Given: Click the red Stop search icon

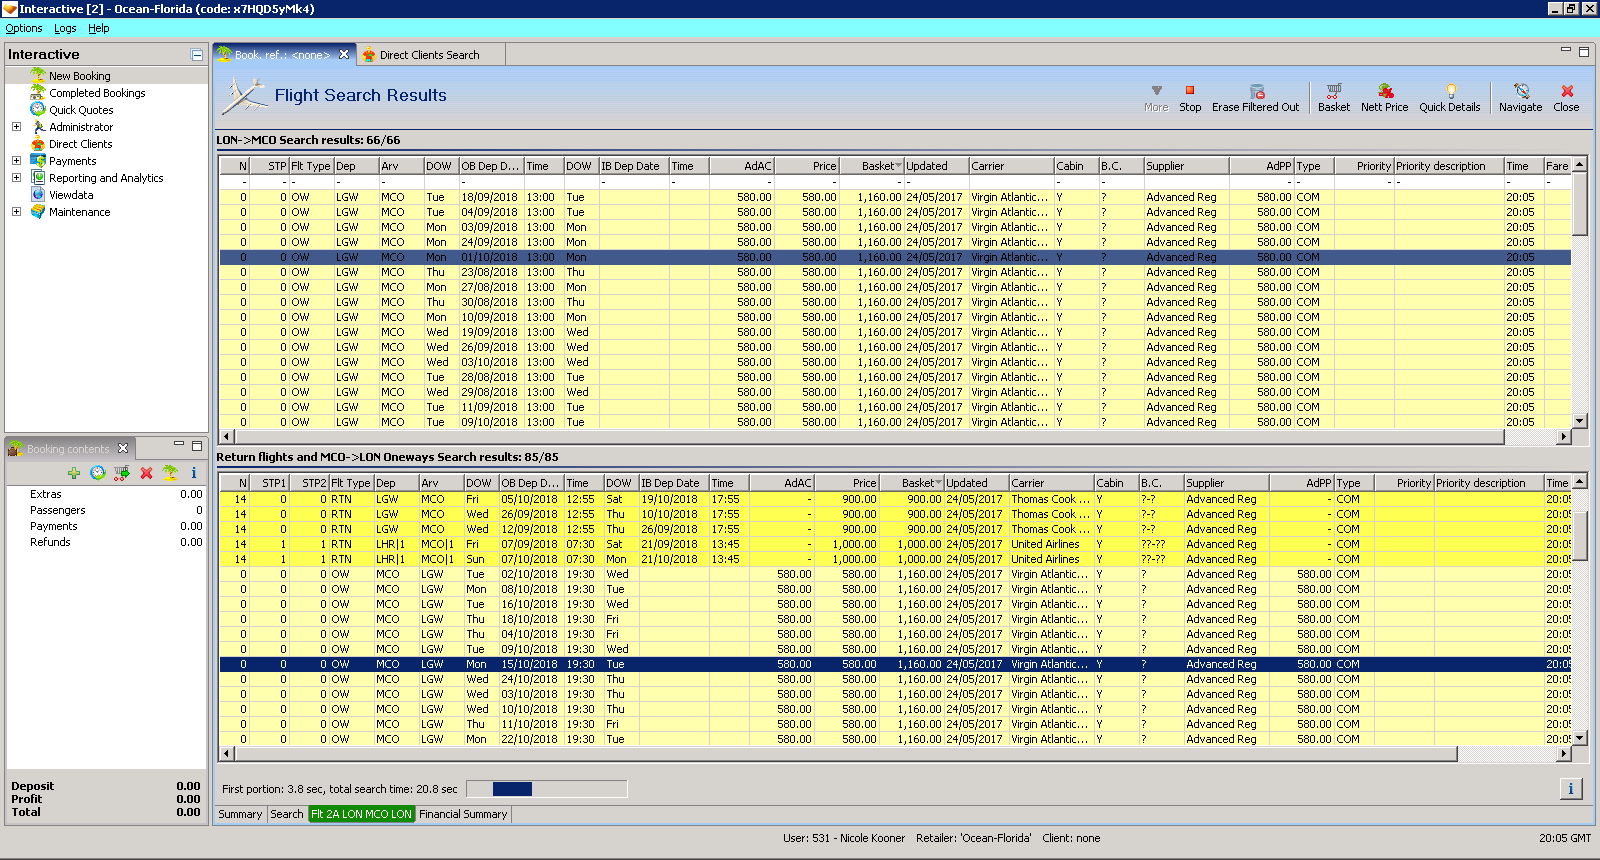Looking at the screenshot, I should [1189, 91].
